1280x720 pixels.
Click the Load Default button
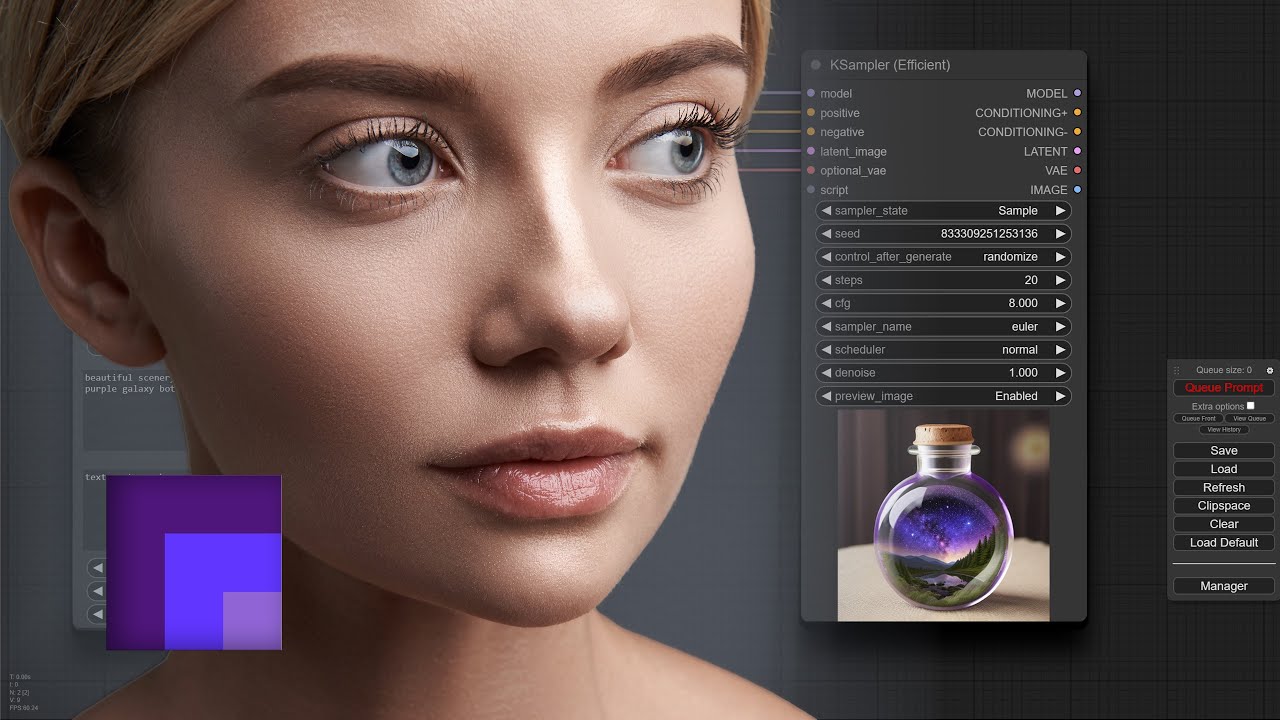[1224, 543]
